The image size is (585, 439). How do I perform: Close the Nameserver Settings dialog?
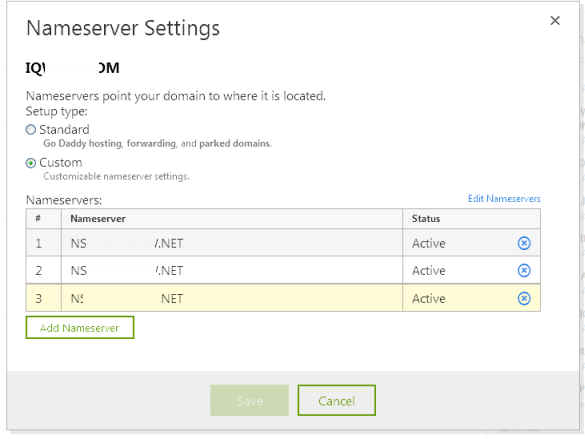pyautogui.click(x=555, y=21)
